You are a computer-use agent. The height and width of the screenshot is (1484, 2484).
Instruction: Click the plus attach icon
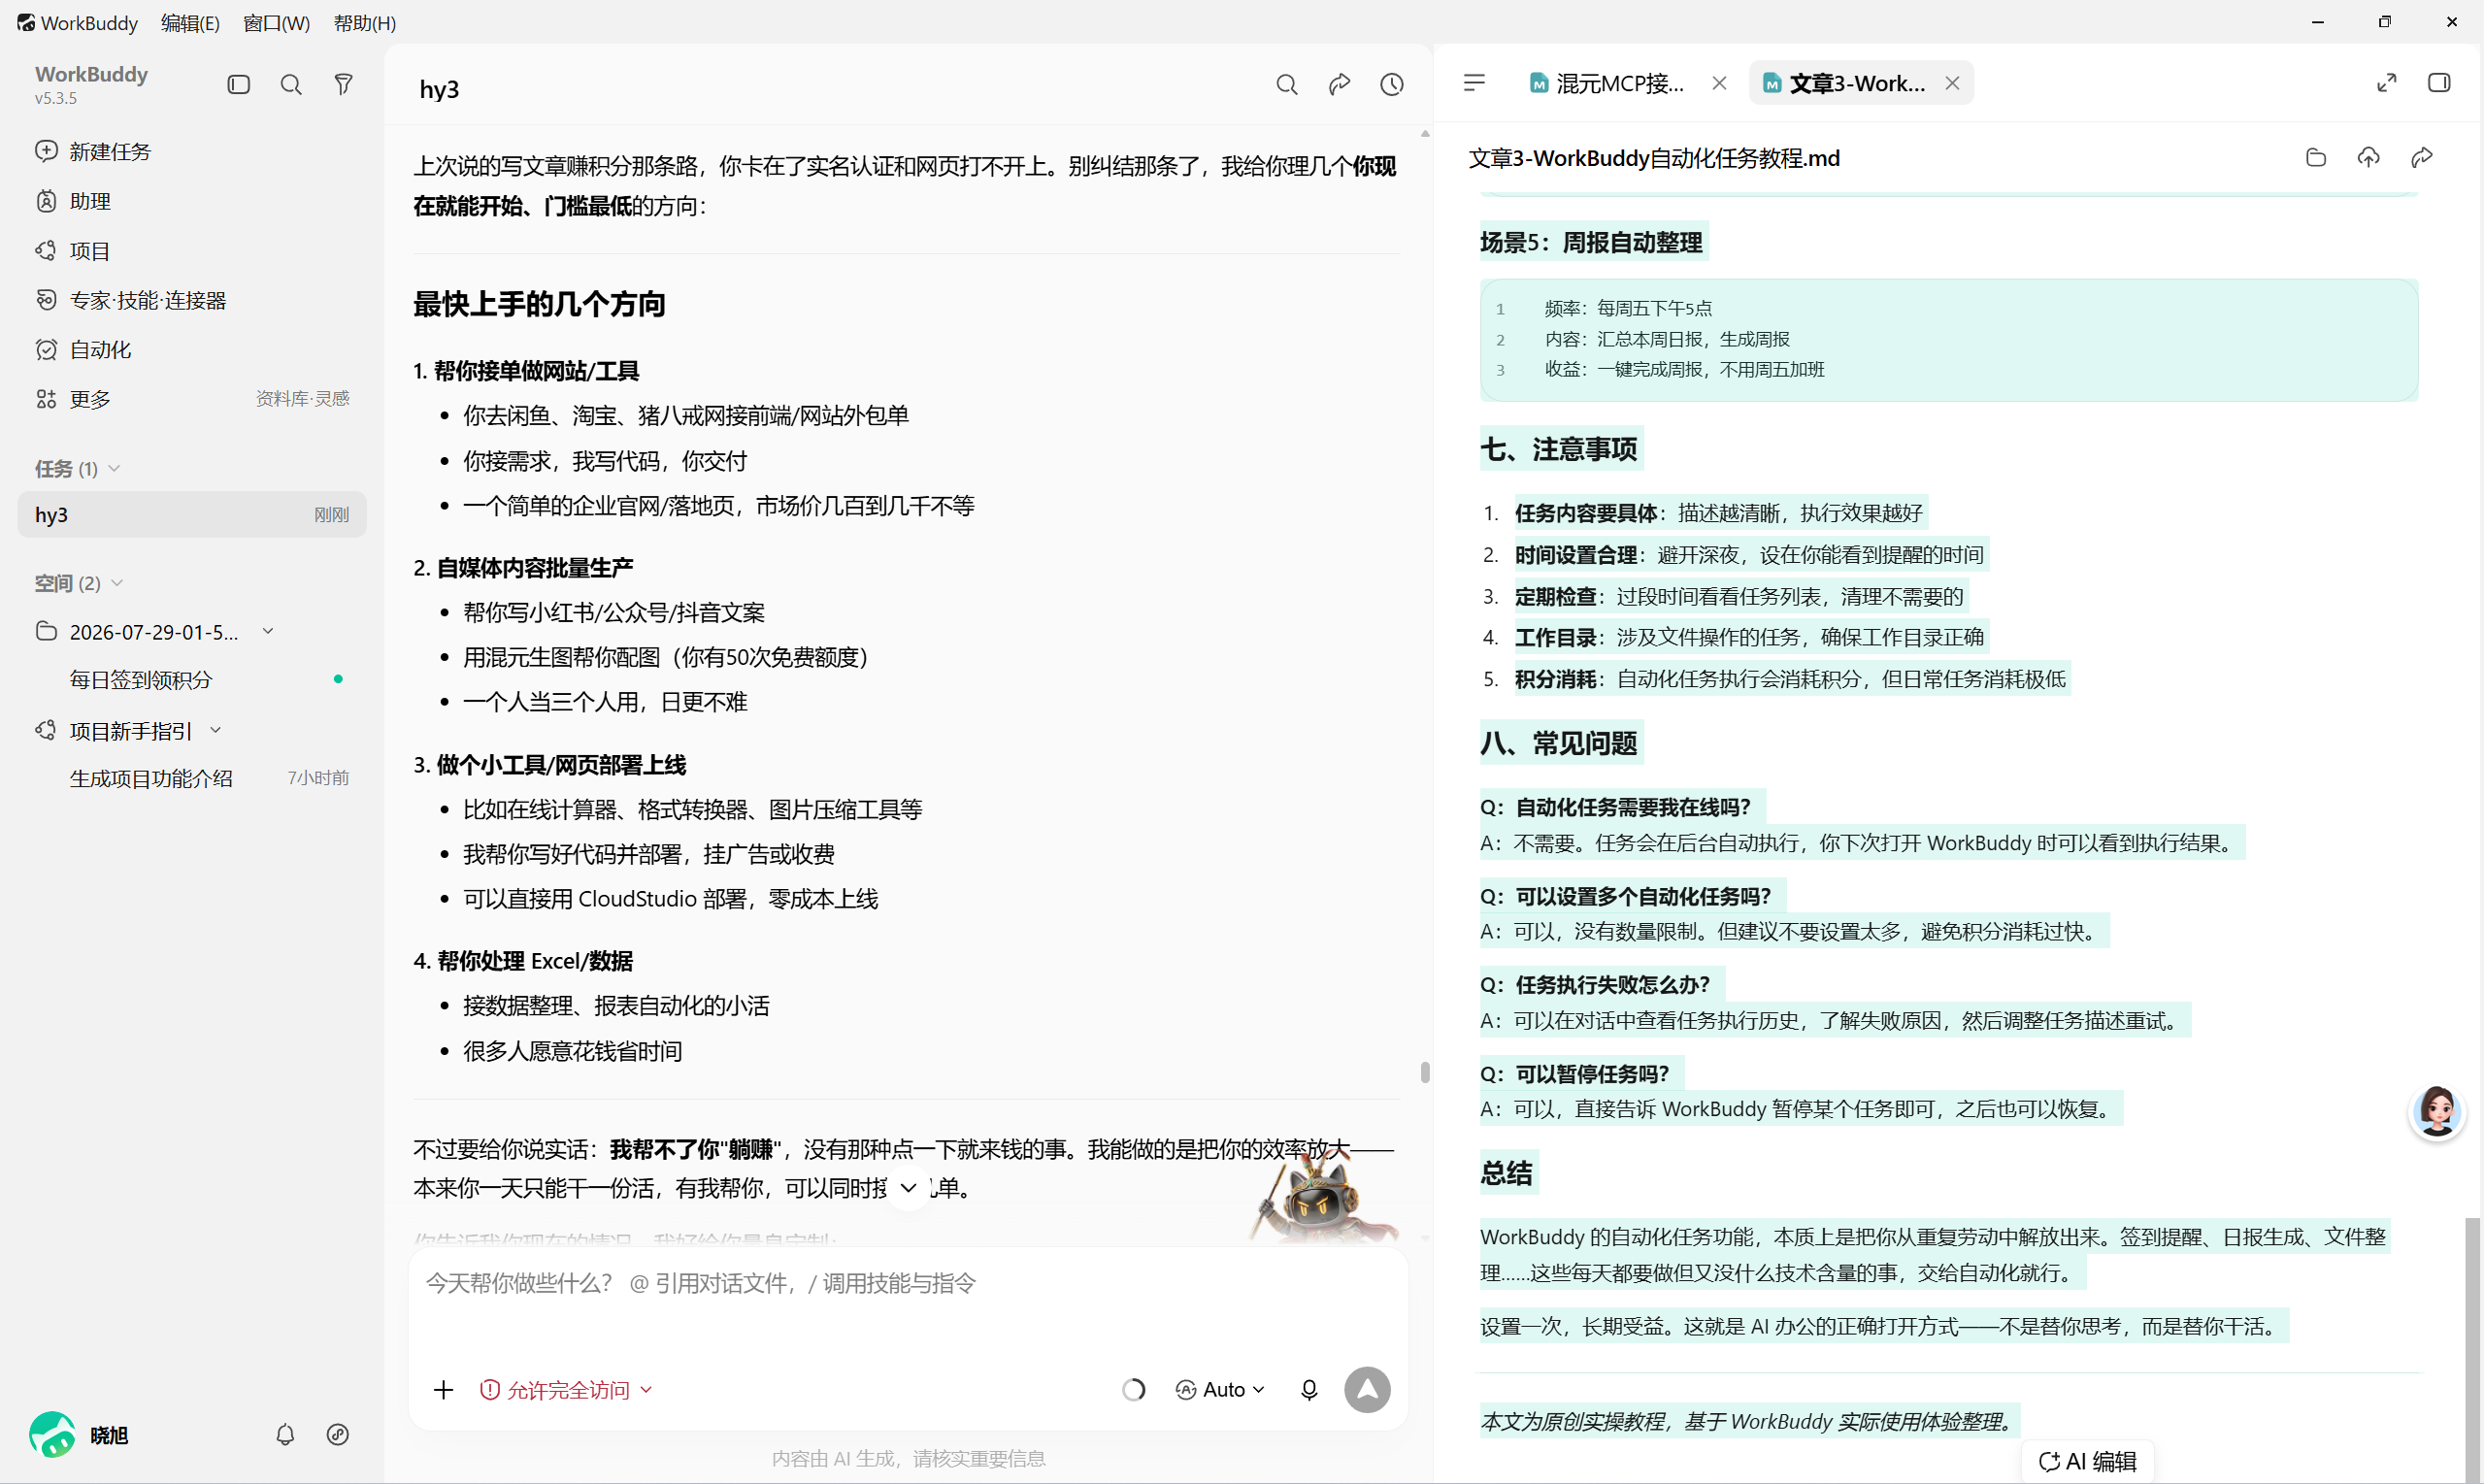443,1389
